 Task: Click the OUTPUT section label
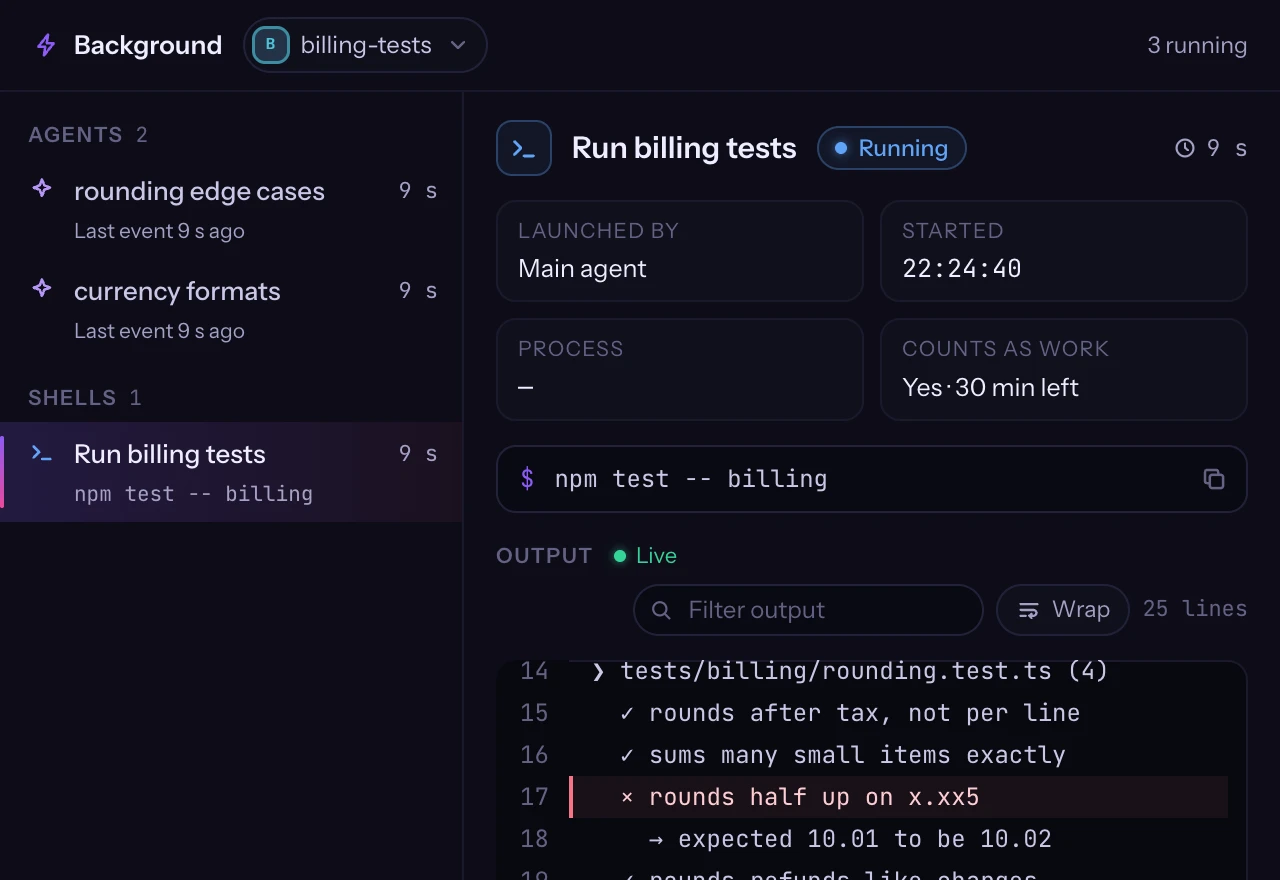[x=544, y=556]
